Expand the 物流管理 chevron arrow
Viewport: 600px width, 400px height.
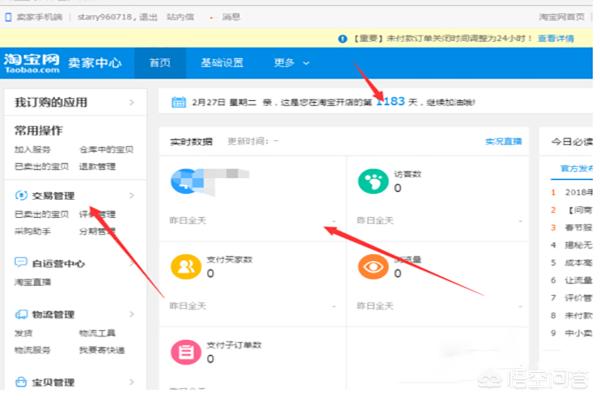tap(131, 314)
